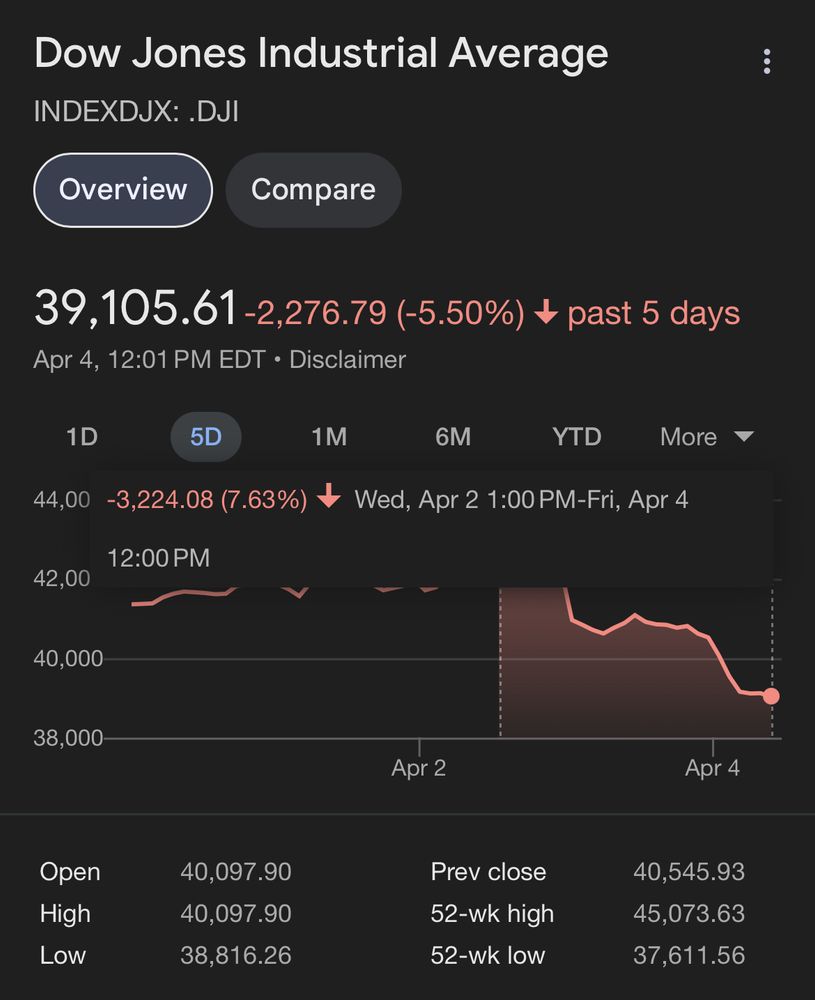
Task: Select the 1D time range
Action: pos(82,437)
